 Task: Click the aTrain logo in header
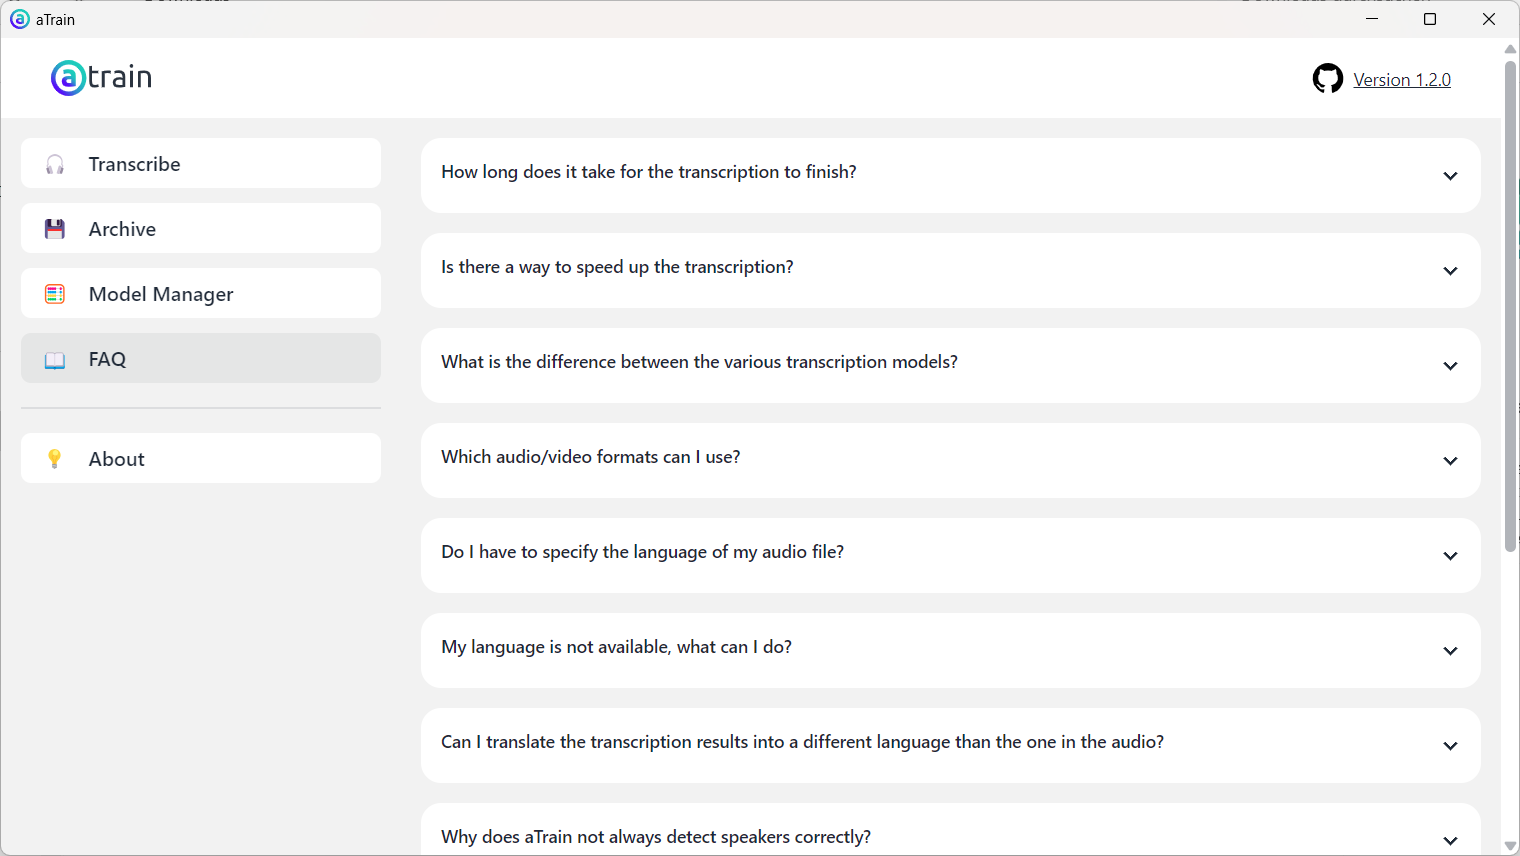click(101, 77)
